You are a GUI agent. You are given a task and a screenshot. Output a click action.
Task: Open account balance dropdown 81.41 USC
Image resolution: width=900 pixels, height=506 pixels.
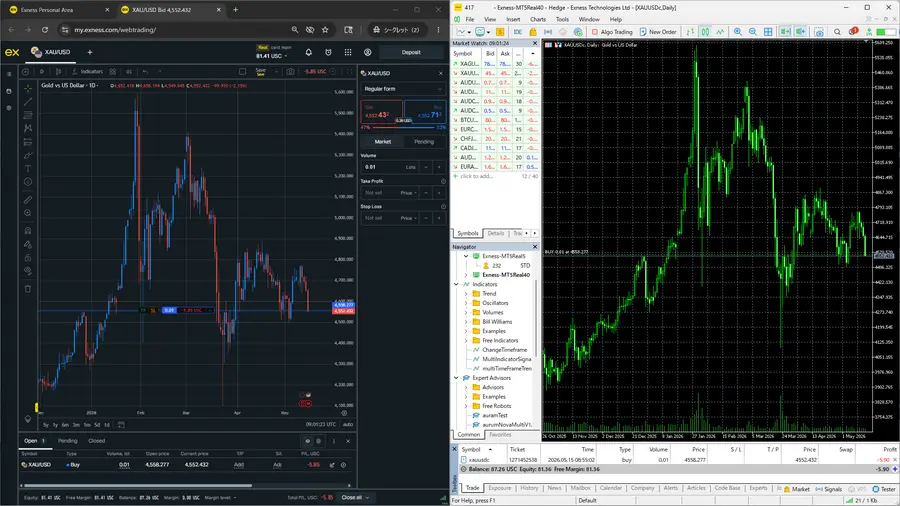tap(272, 56)
